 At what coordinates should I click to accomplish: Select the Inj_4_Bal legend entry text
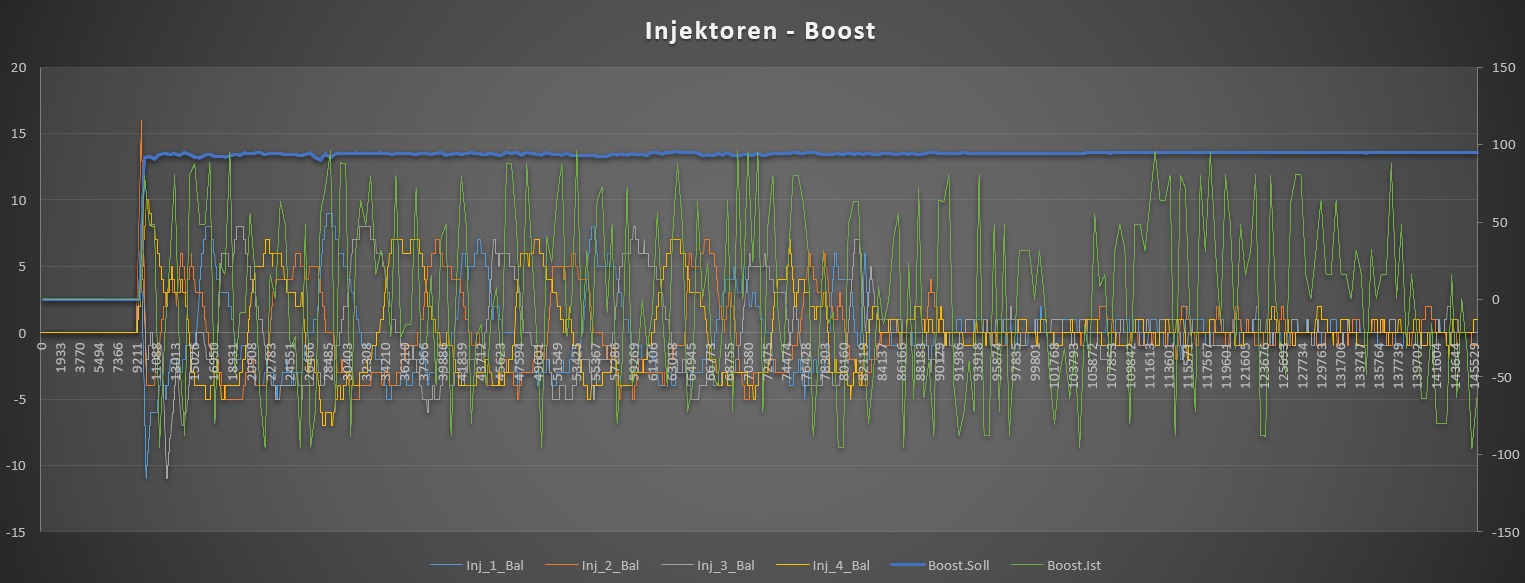(x=841, y=566)
